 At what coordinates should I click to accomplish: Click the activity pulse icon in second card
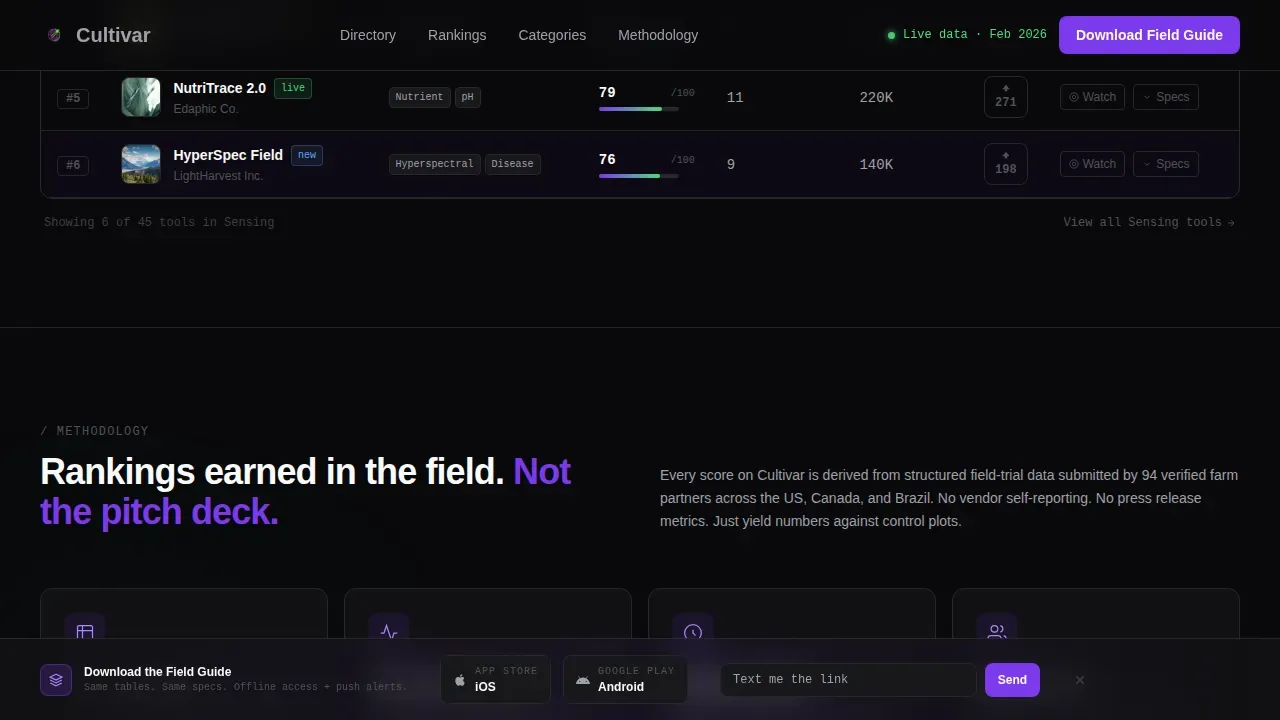[x=389, y=632]
